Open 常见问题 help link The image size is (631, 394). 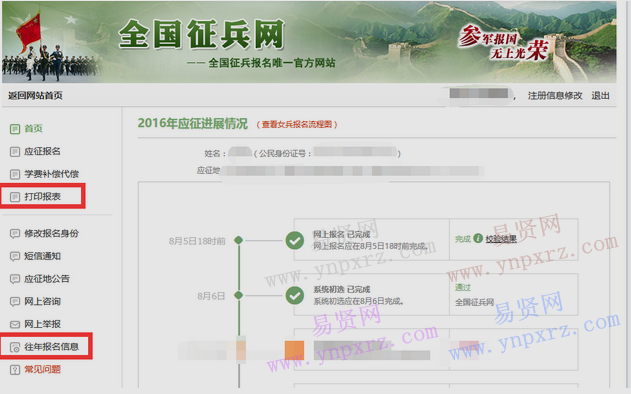tap(42, 369)
